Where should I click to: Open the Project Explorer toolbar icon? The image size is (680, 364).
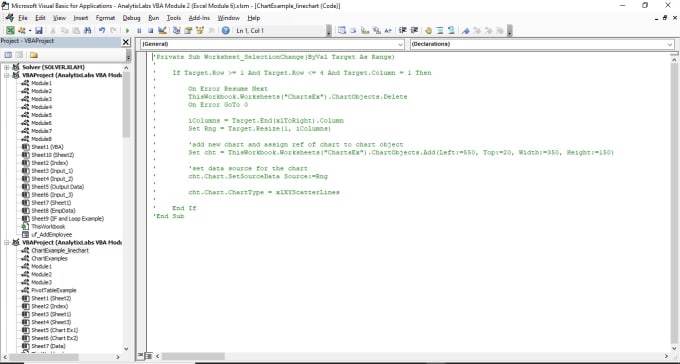[x=177, y=30]
